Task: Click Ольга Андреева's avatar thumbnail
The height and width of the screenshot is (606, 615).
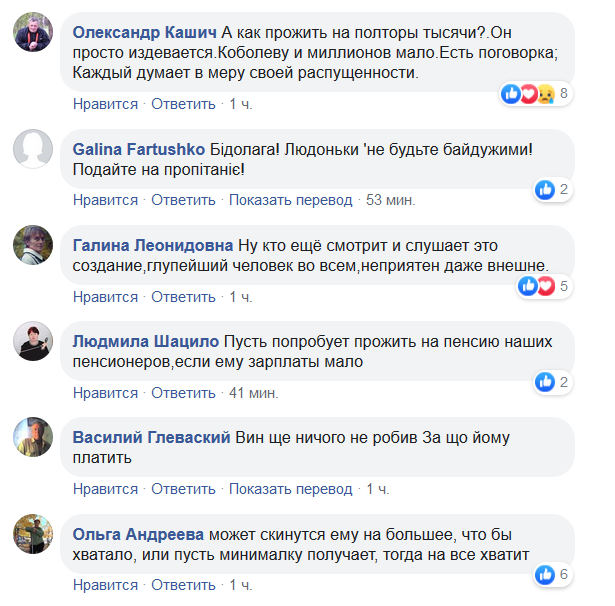Action: click(x=33, y=534)
